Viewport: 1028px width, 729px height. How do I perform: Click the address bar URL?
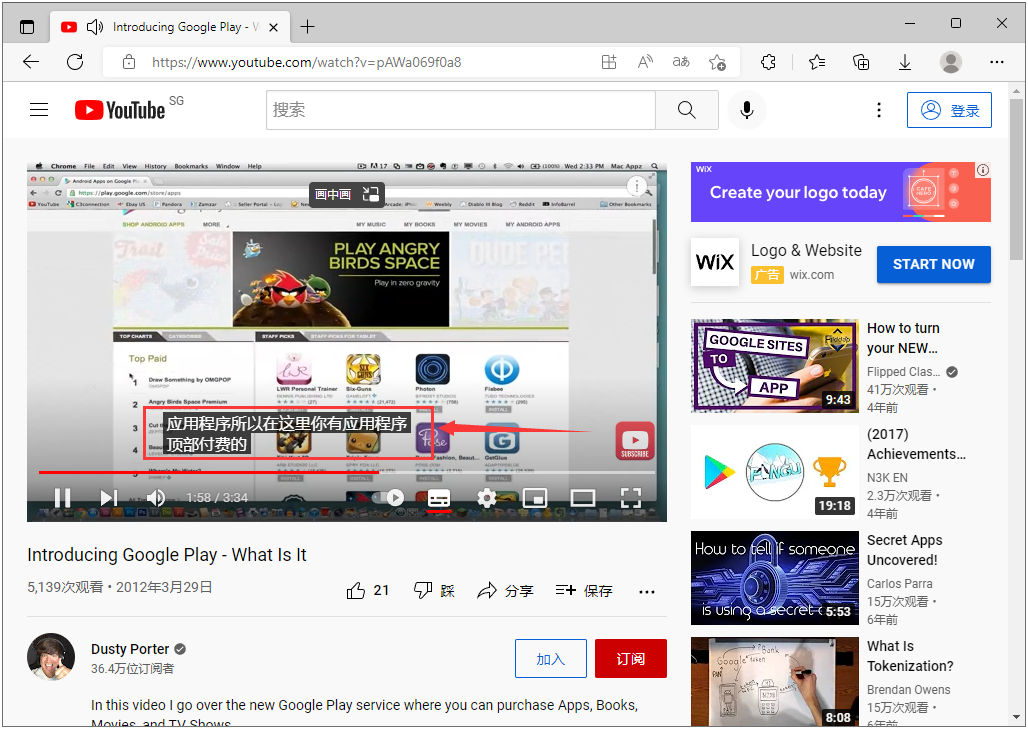(x=306, y=62)
